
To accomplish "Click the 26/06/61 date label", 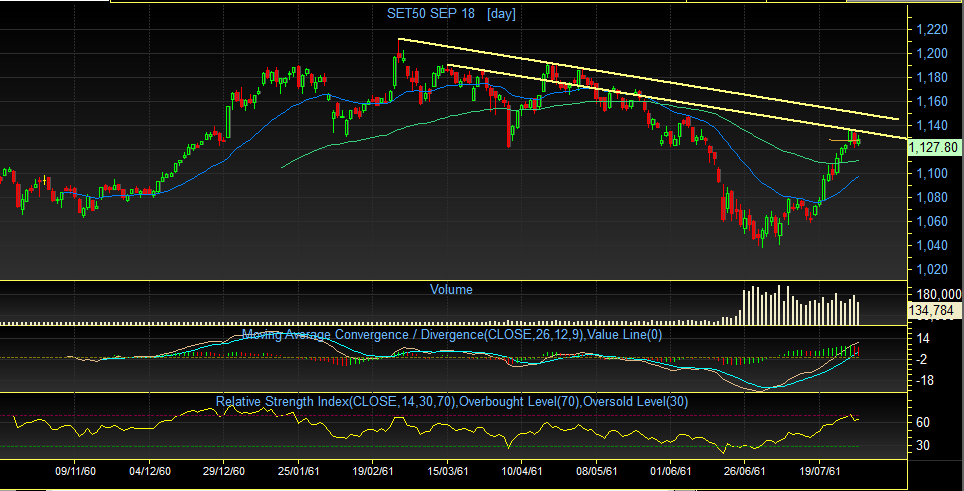I will point(745,471).
